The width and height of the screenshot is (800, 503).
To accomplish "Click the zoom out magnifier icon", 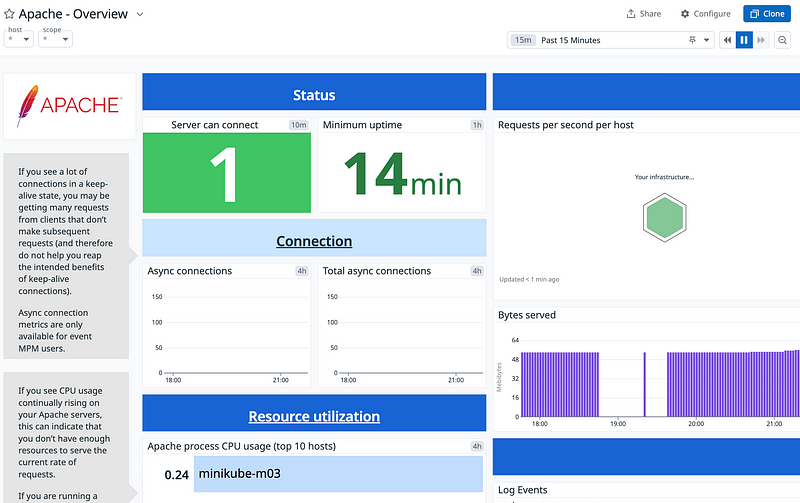I will [x=784, y=40].
